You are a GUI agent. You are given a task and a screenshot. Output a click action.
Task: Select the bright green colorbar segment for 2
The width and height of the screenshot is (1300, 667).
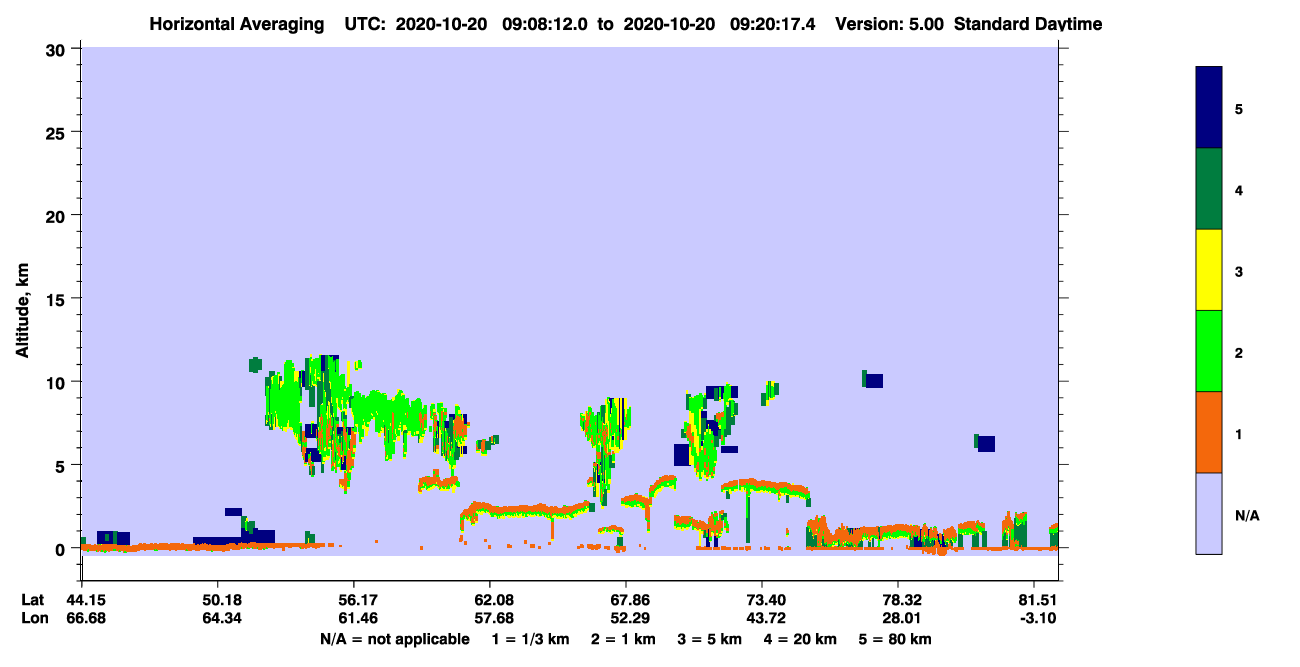tap(1209, 351)
